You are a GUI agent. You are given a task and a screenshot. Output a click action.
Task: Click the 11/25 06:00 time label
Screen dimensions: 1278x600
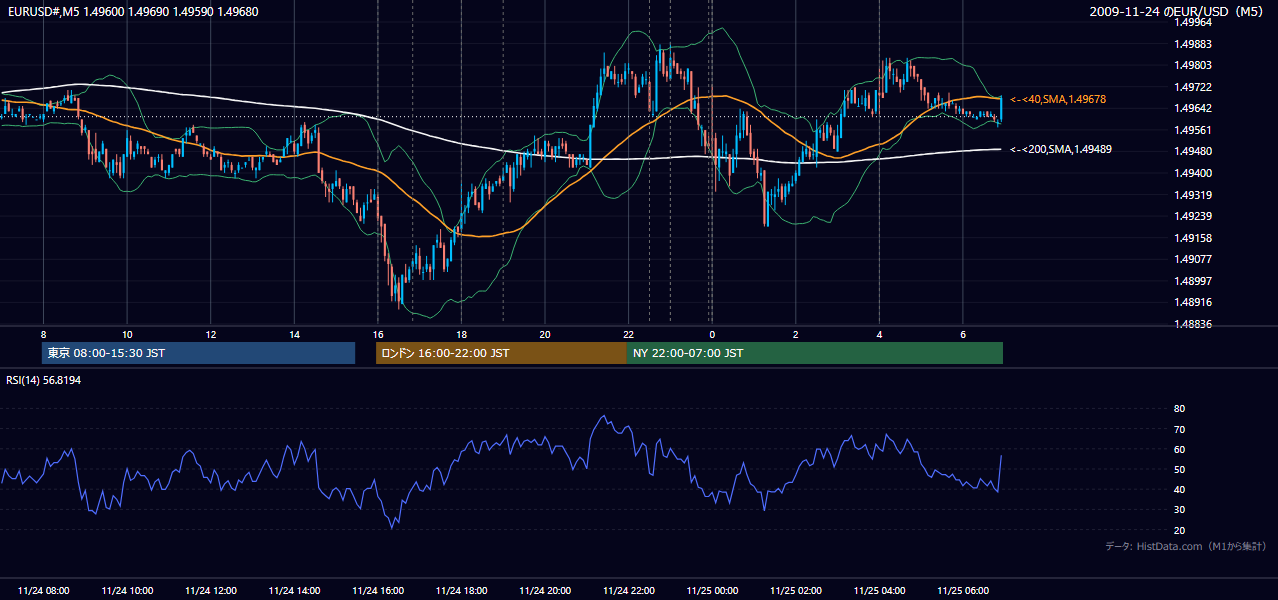[963, 591]
